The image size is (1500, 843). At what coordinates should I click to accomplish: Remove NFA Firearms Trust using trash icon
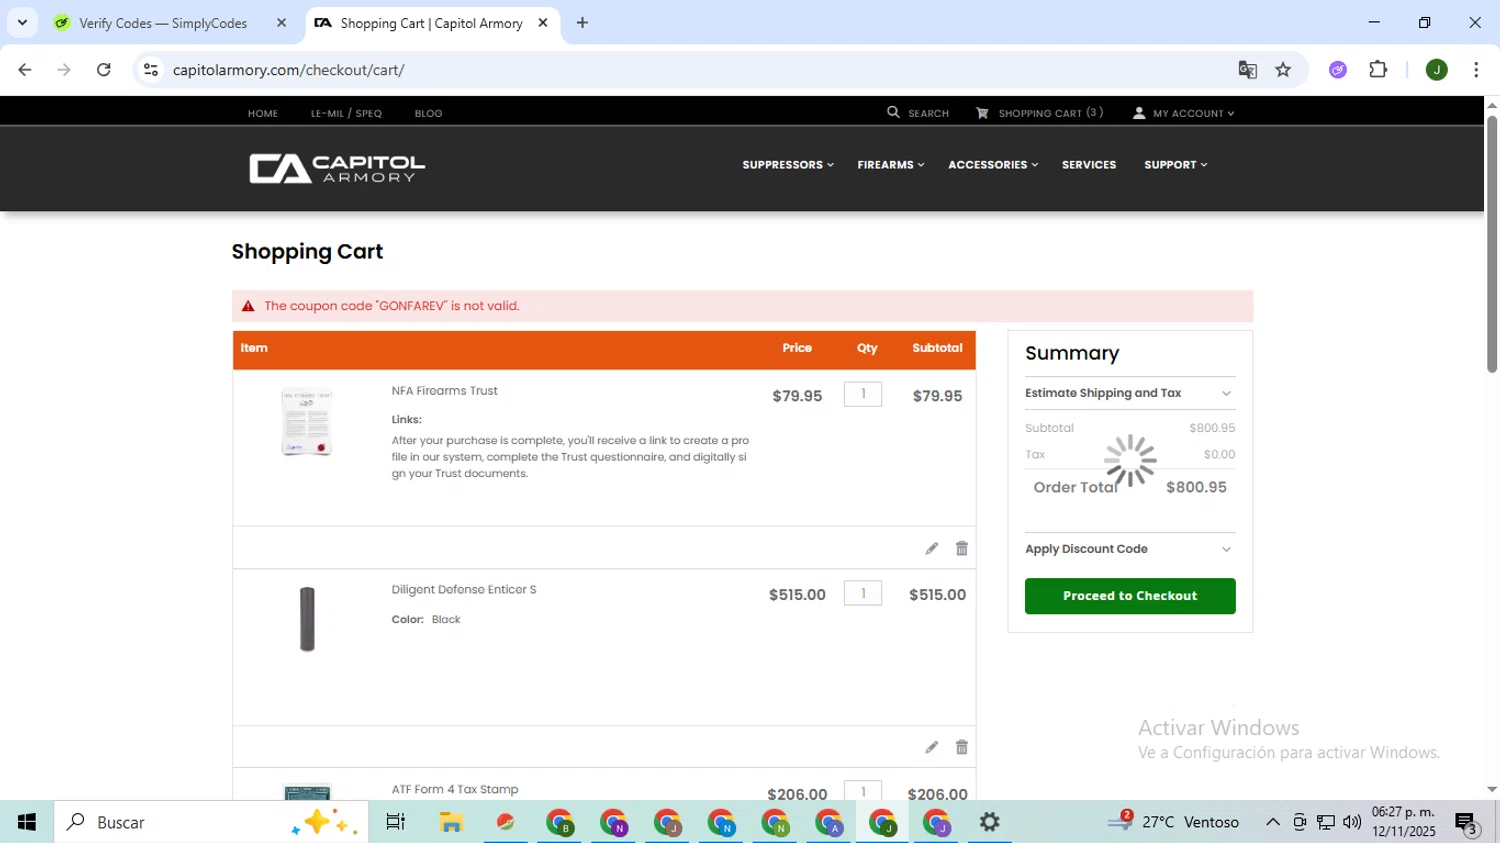pos(962,548)
